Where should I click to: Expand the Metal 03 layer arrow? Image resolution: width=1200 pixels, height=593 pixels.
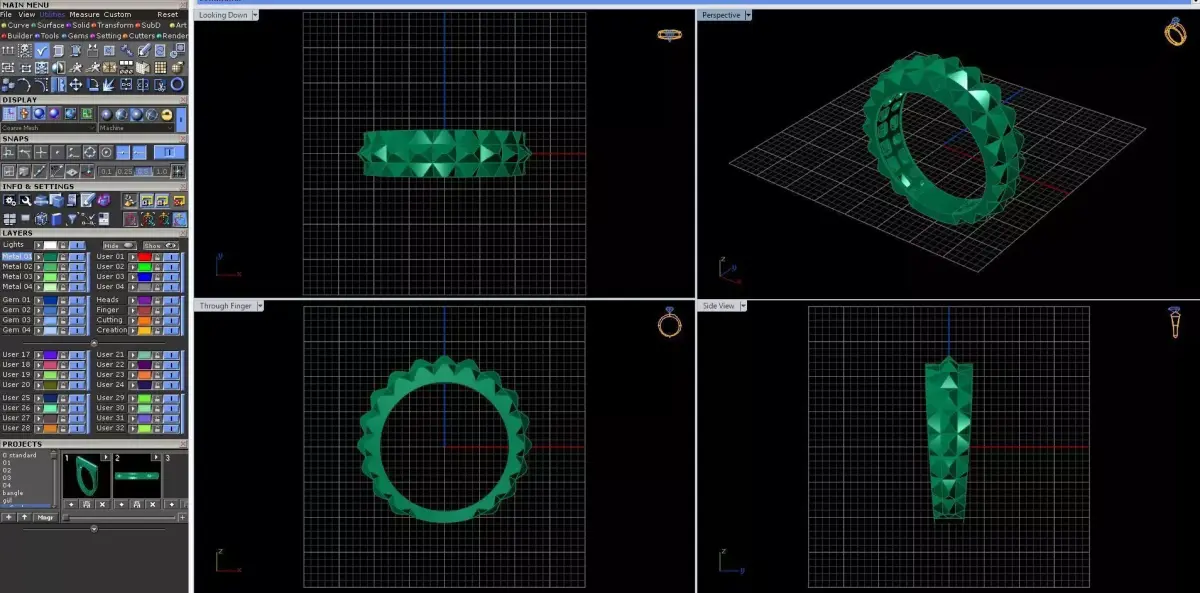(x=38, y=277)
